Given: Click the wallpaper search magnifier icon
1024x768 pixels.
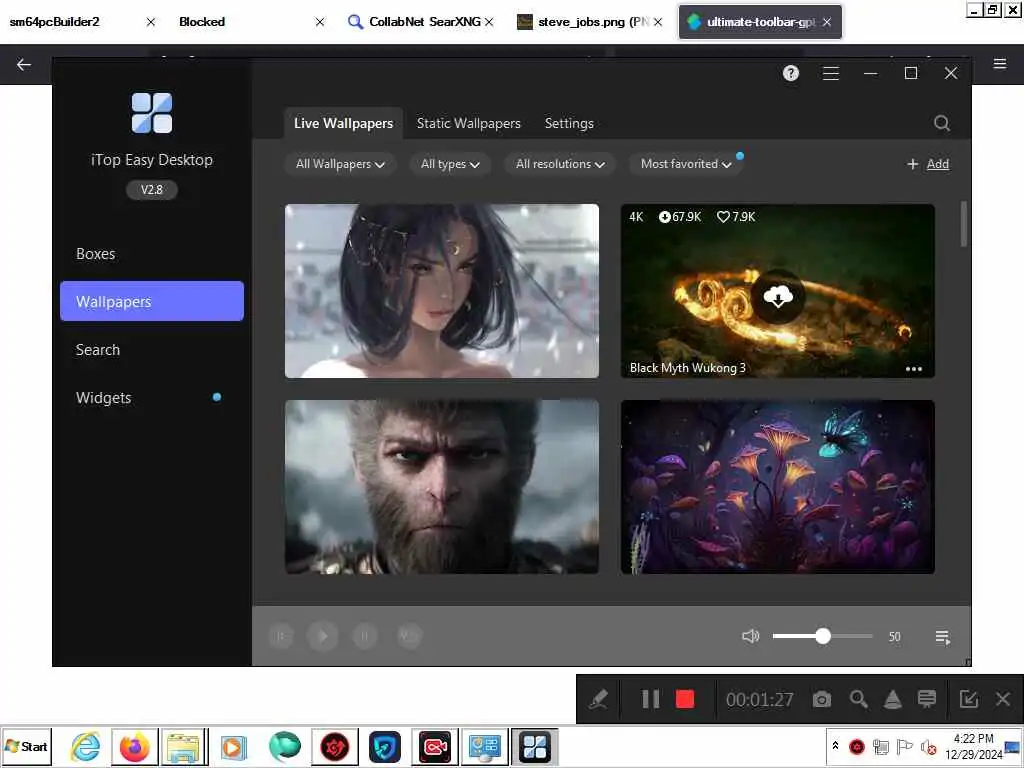Looking at the screenshot, I should (941, 123).
